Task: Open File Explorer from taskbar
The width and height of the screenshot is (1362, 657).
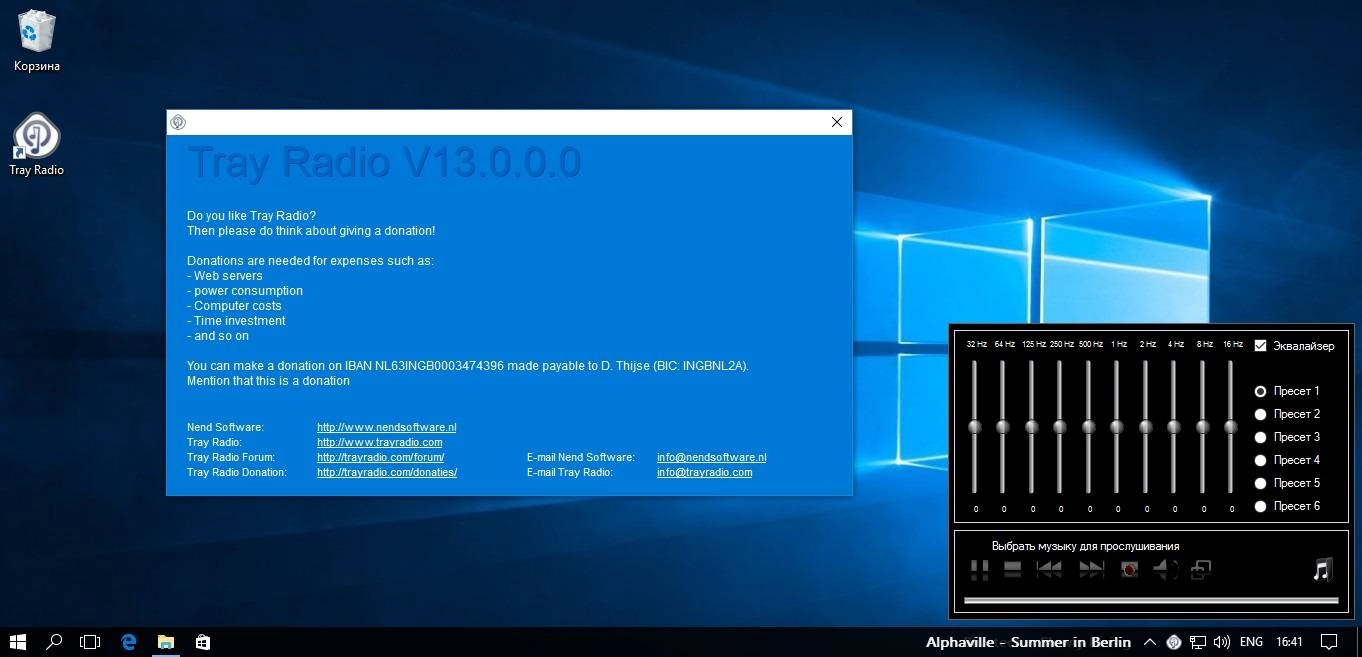Action: coord(165,641)
